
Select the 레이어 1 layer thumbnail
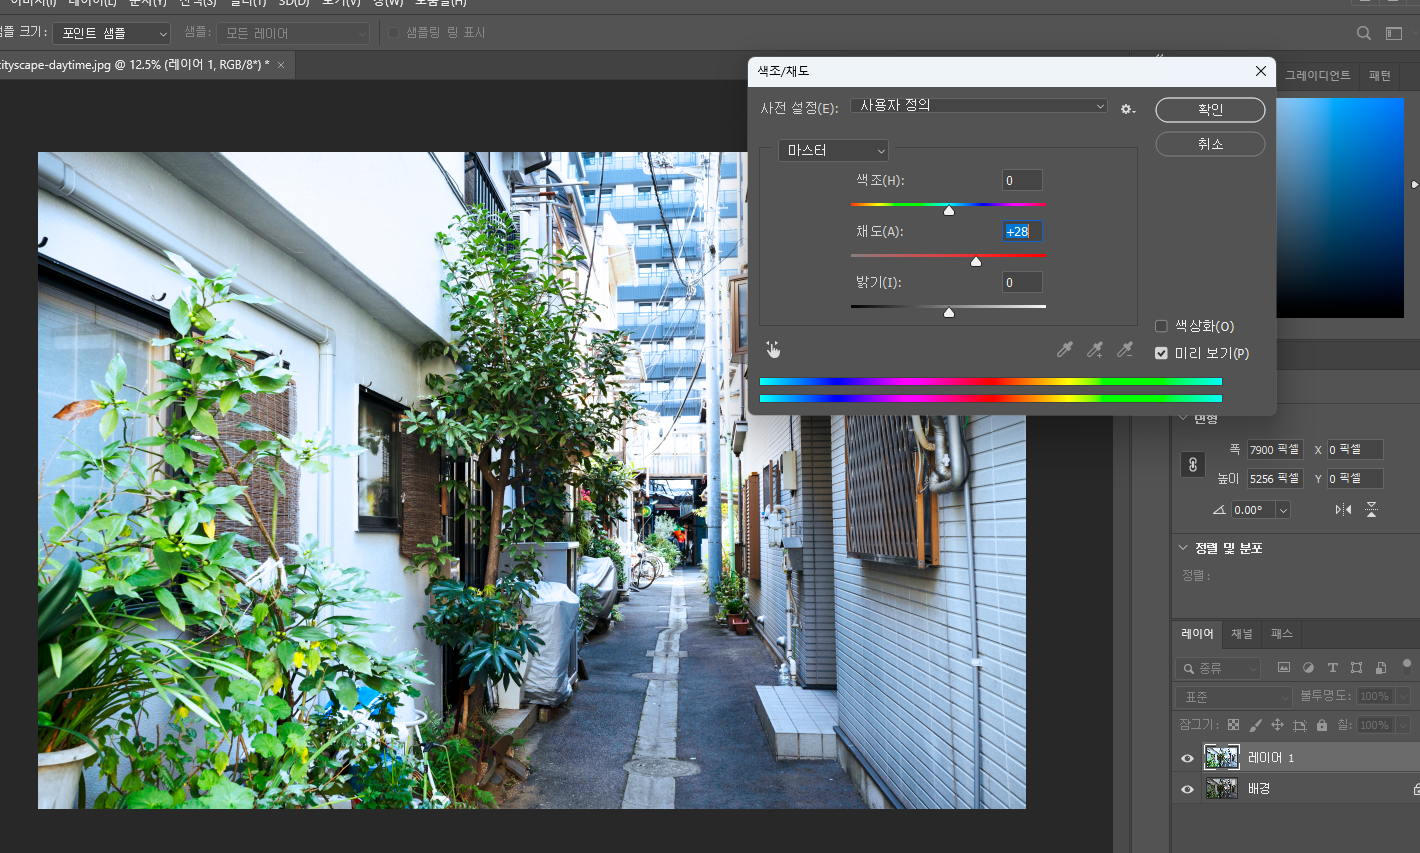(x=1222, y=758)
